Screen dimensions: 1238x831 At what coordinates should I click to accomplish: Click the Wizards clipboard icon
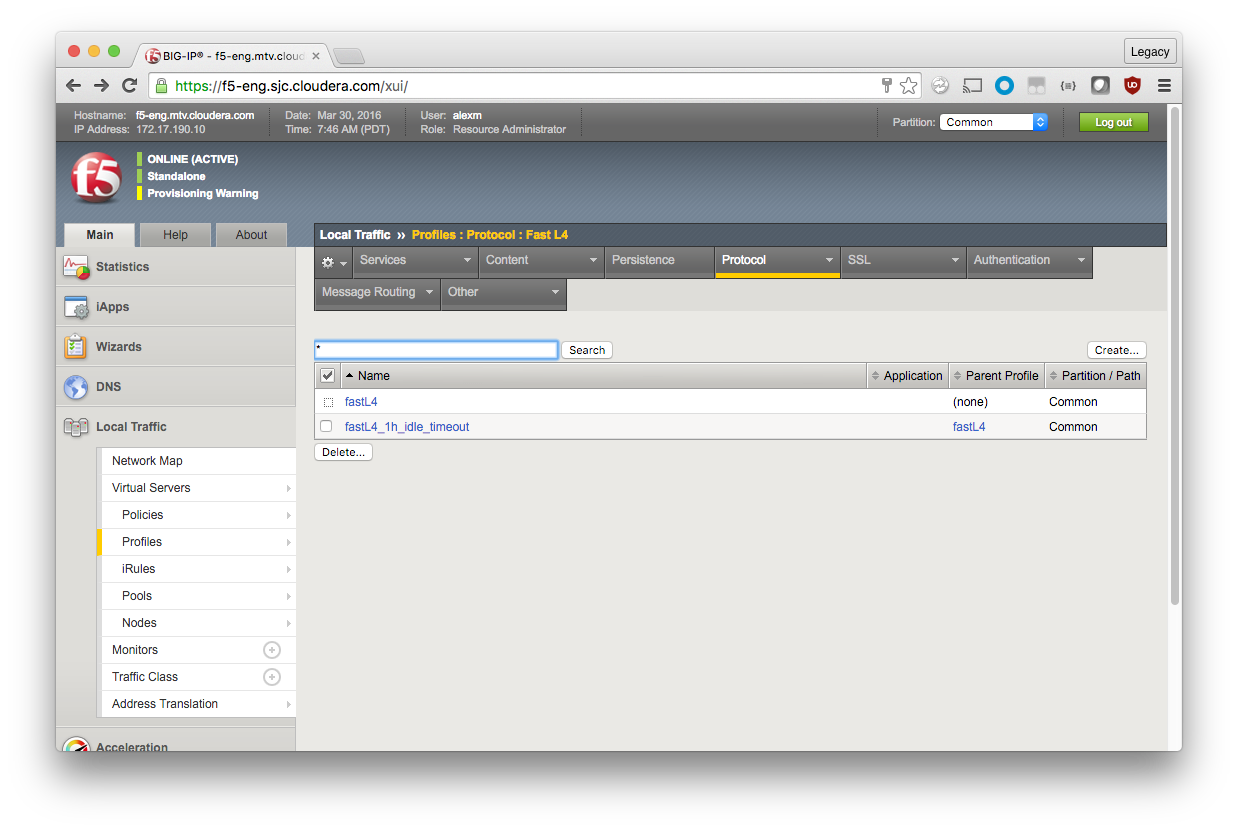click(76, 347)
